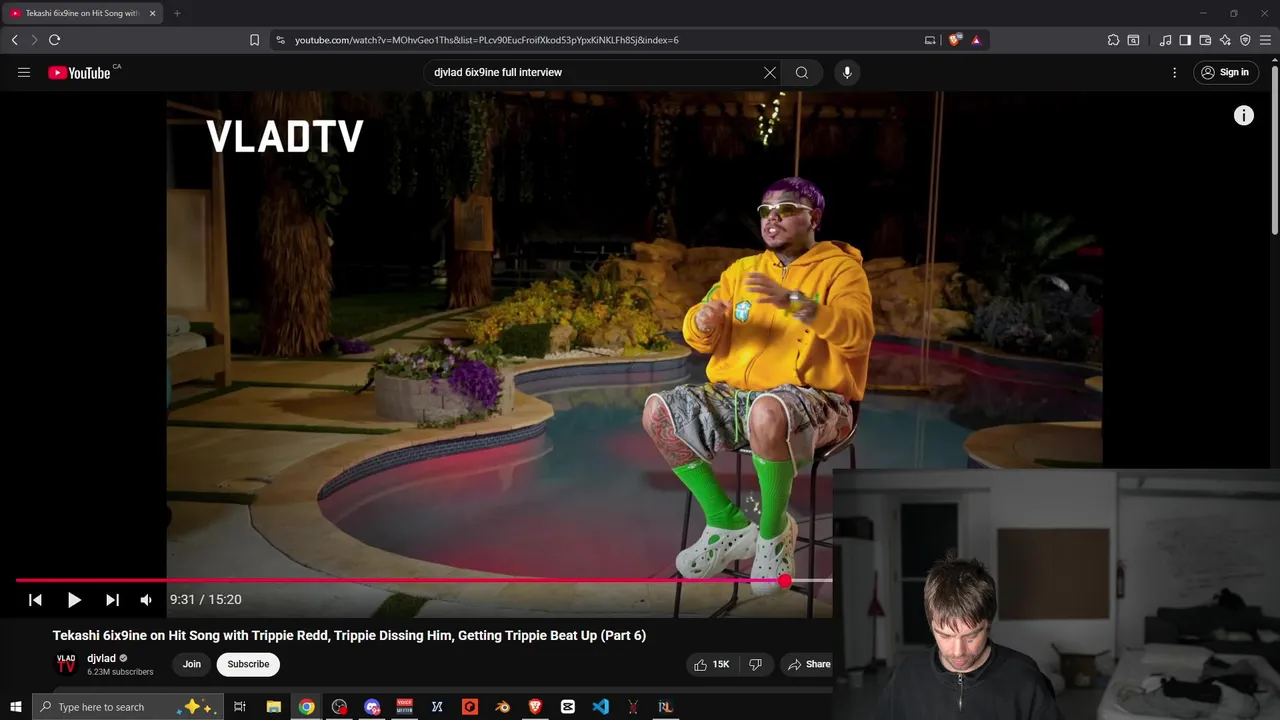Run search with magnifier button
The image size is (1280, 720).
(801, 72)
